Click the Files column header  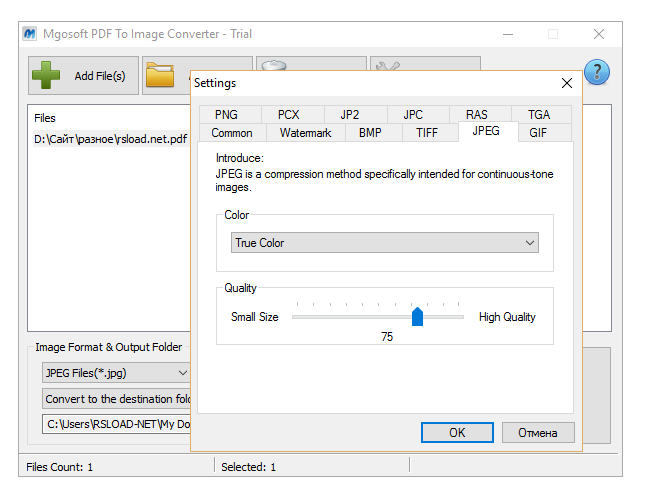45,118
